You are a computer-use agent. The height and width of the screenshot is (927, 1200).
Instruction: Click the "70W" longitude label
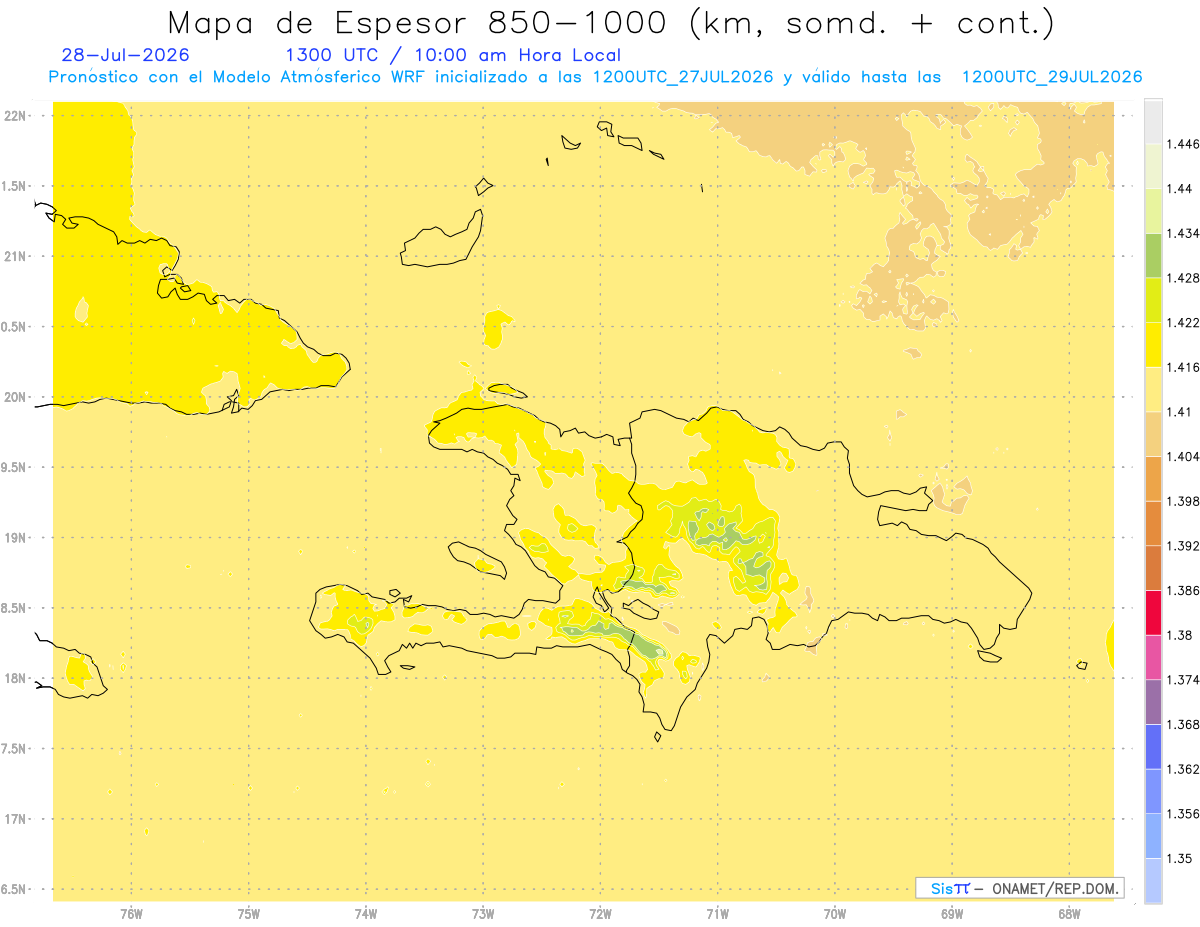tap(835, 914)
